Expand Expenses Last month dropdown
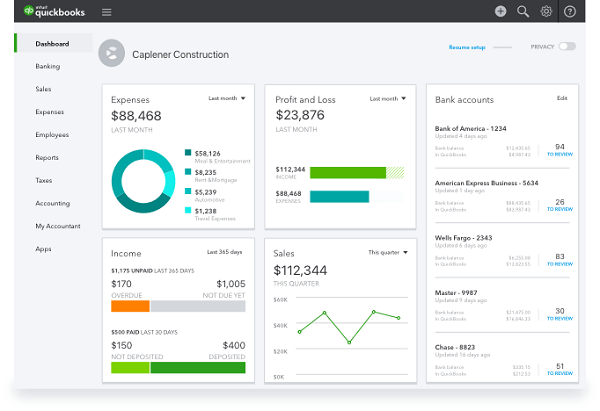The height and width of the screenshot is (411, 600). pos(227,98)
